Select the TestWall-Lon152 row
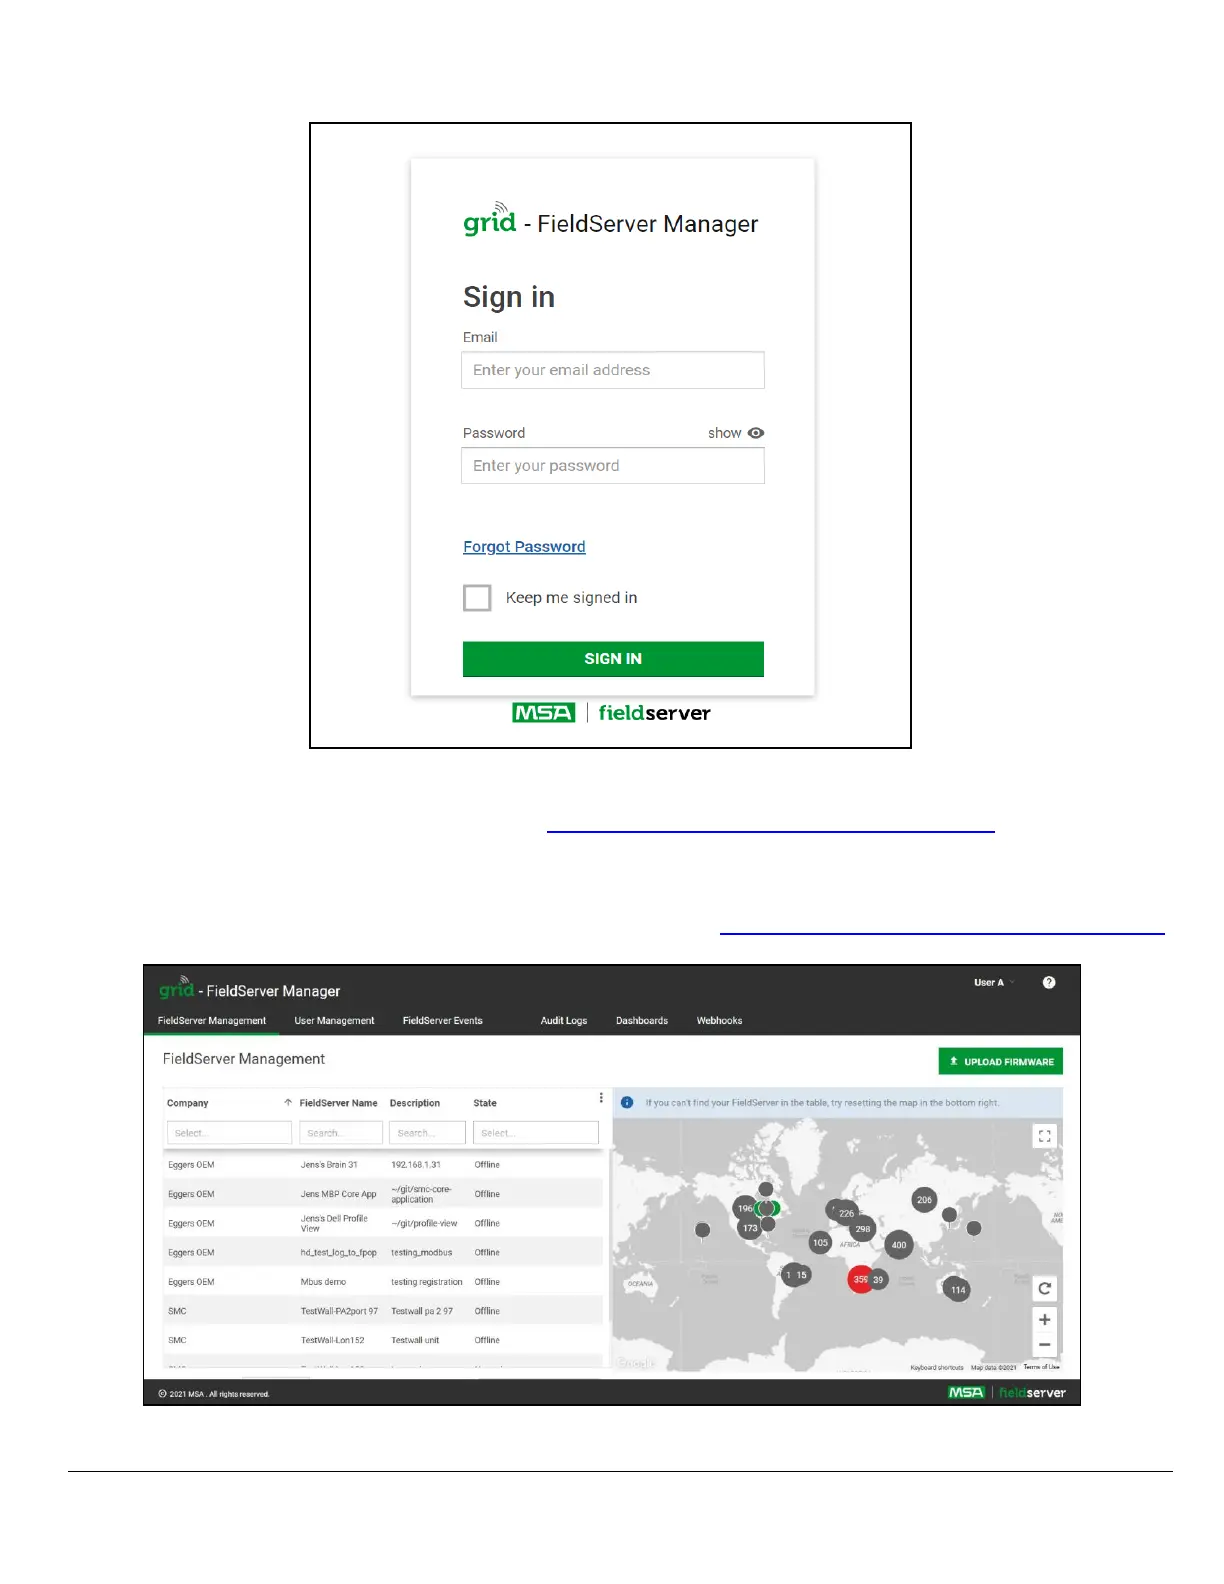The width and height of the screenshot is (1224, 1584). coord(384,1340)
